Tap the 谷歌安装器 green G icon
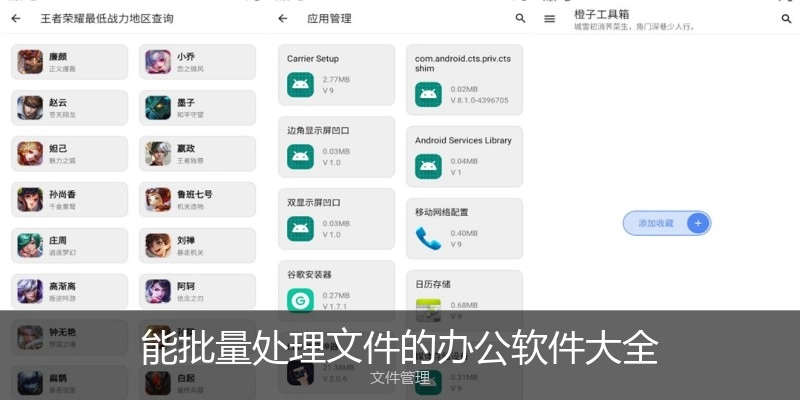 (301, 301)
